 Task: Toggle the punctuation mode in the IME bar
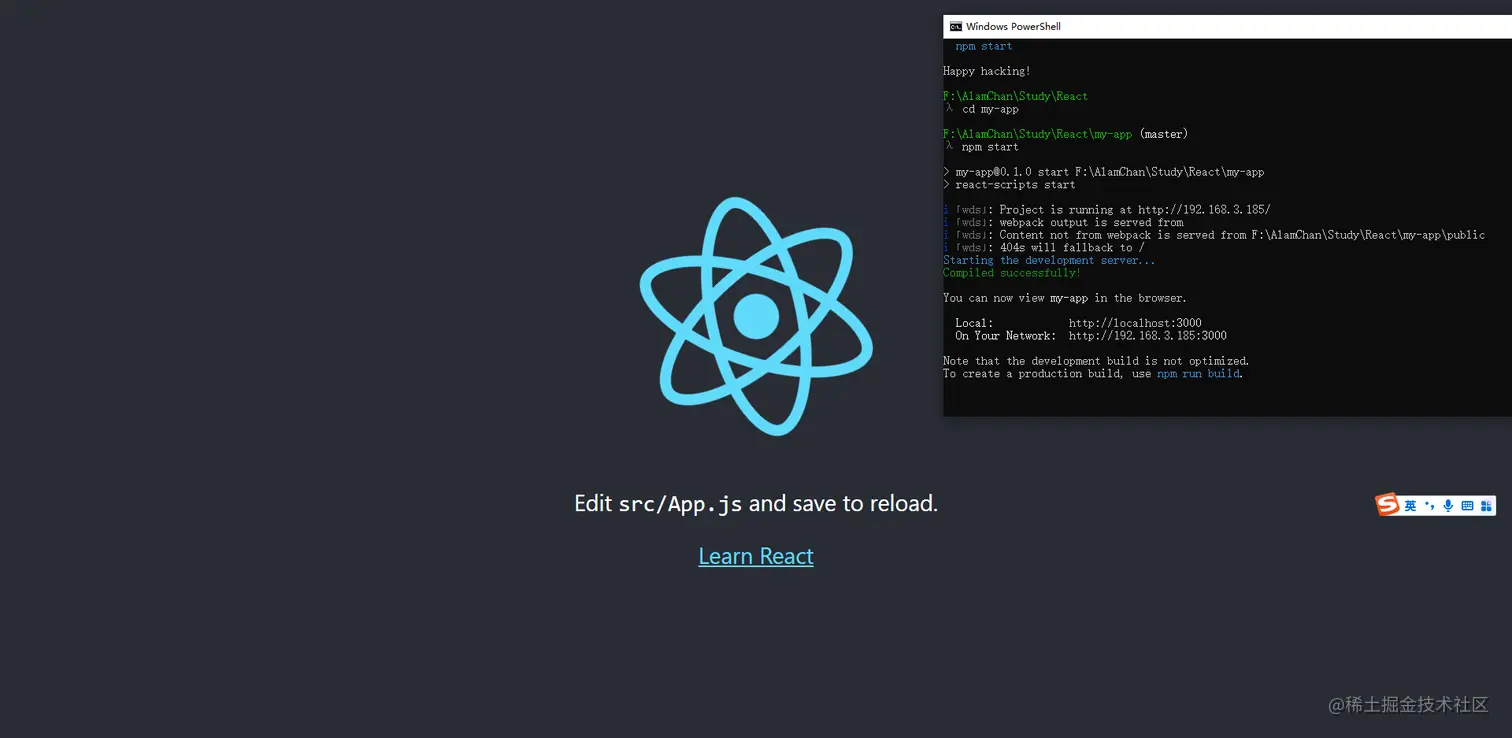[1429, 506]
